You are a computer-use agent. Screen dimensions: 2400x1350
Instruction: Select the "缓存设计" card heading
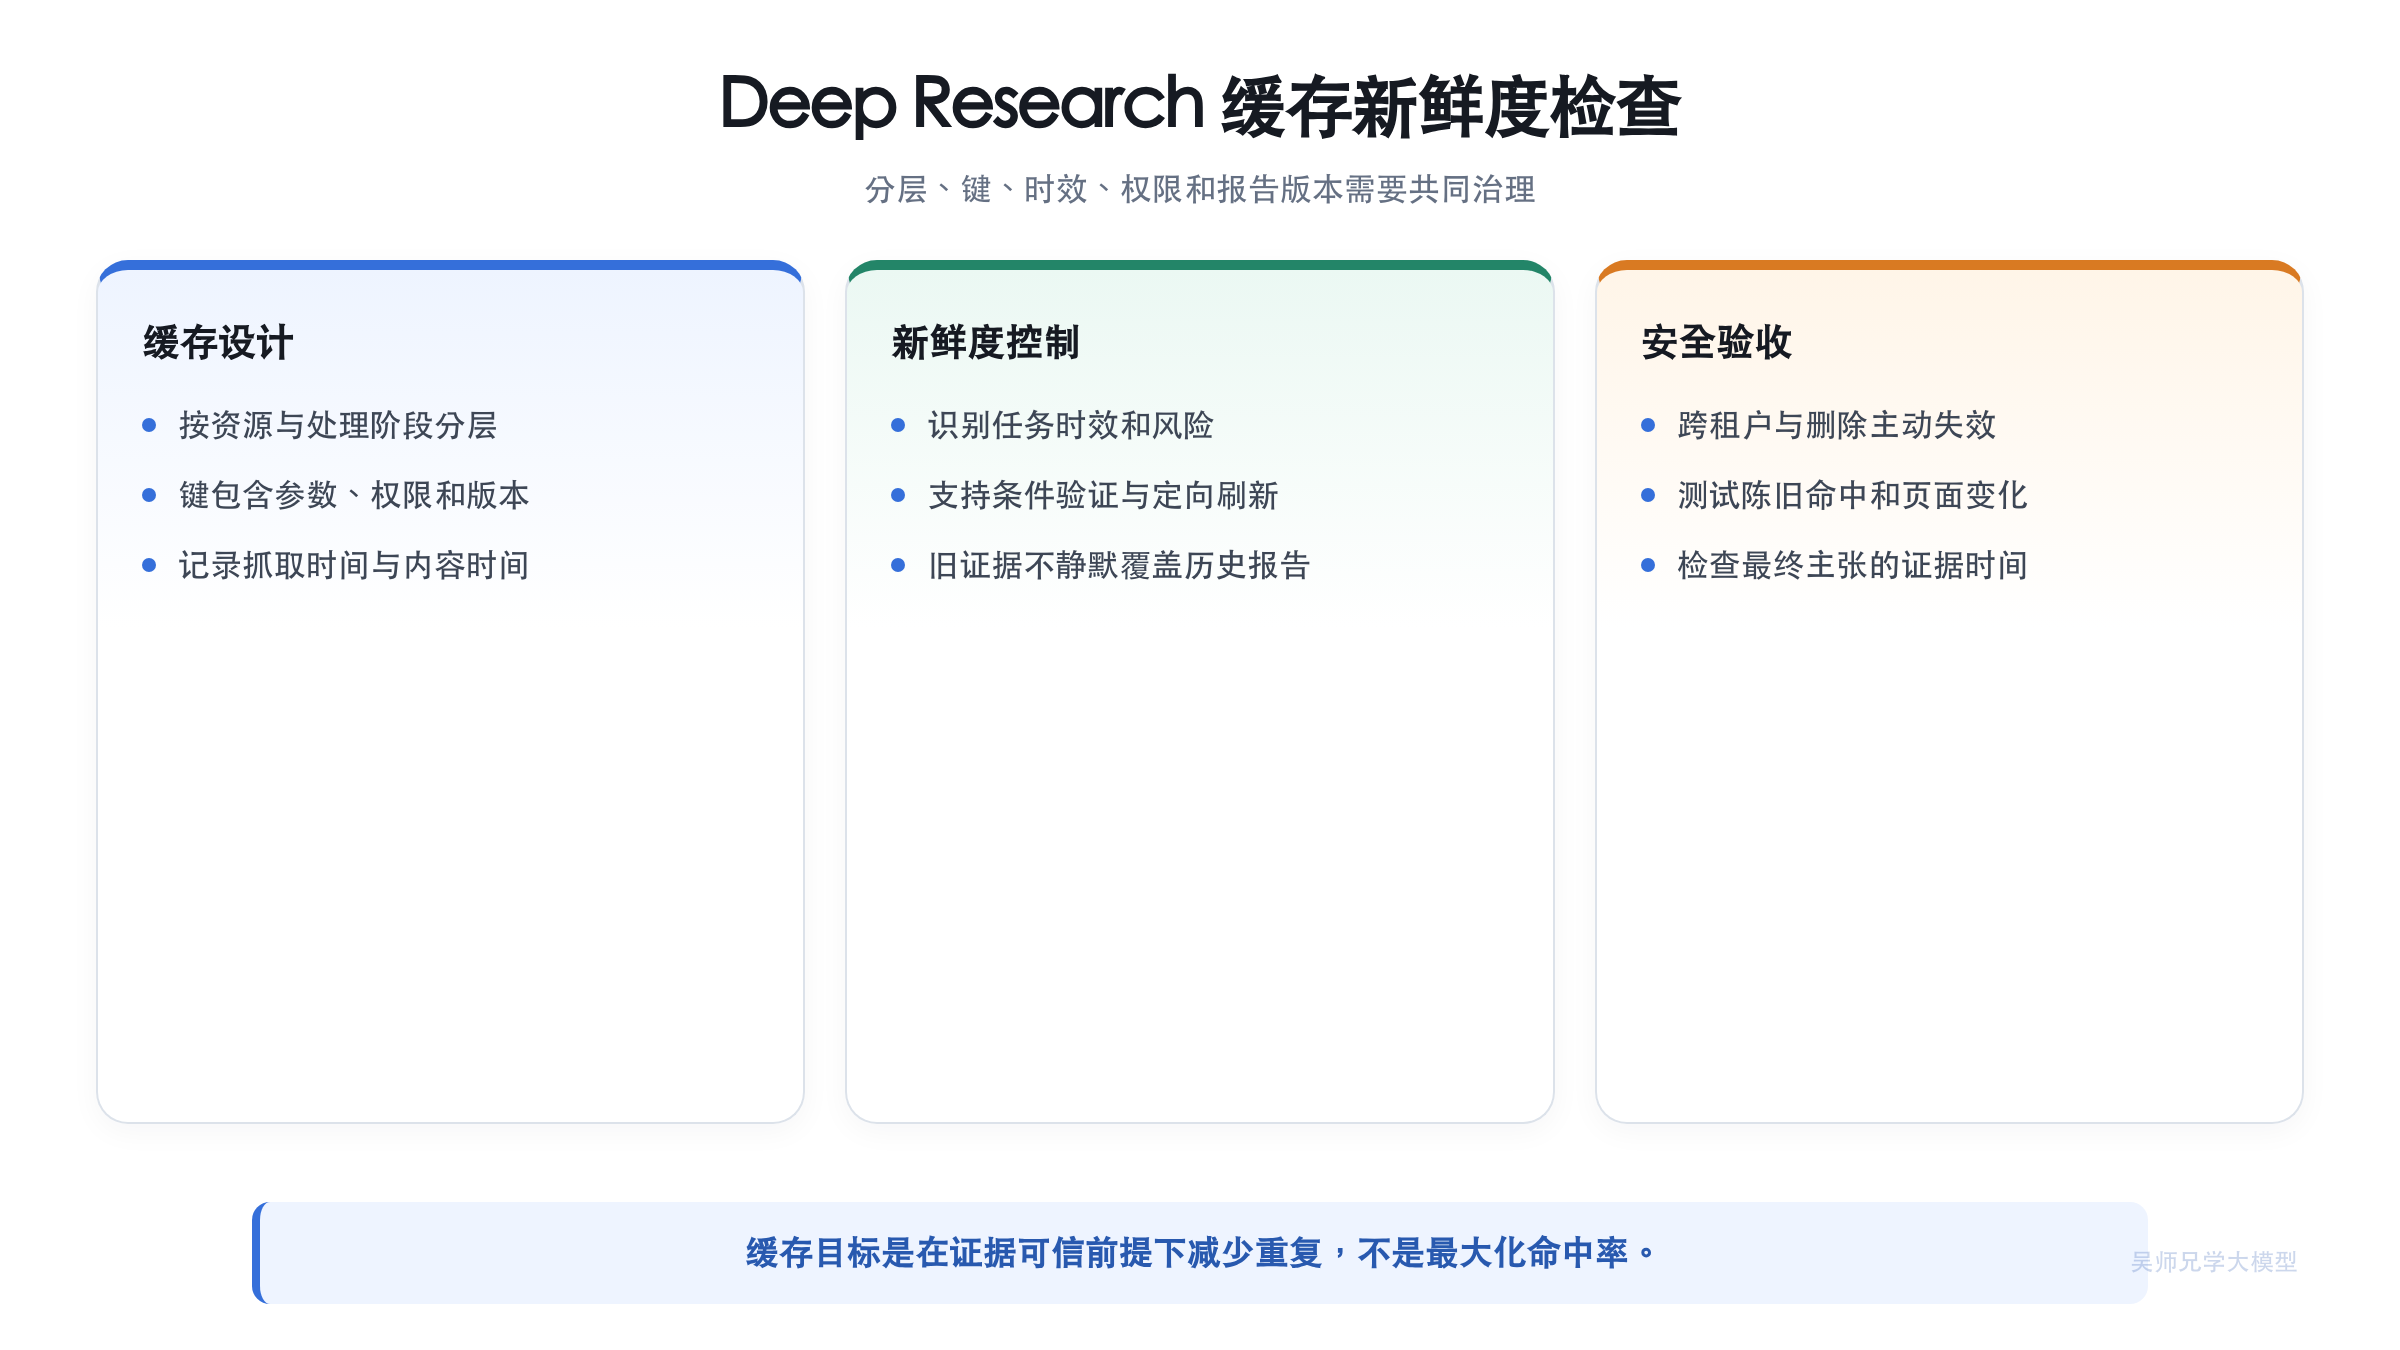coord(218,343)
